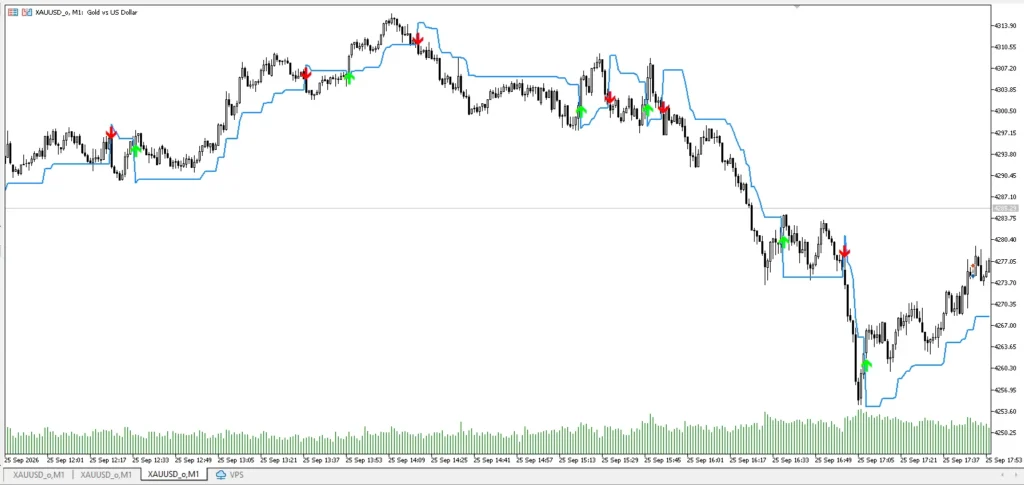
Task: Click the small chart icon before XAUUSD_o title
Action: 26,12
